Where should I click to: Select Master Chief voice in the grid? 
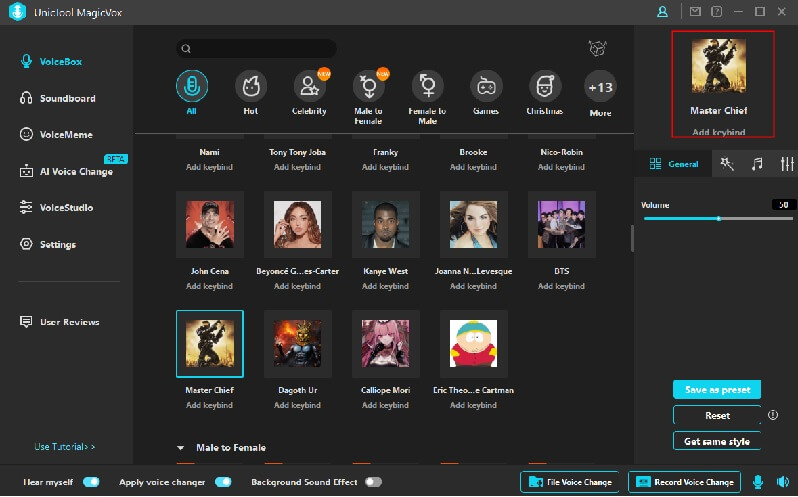click(210, 344)
